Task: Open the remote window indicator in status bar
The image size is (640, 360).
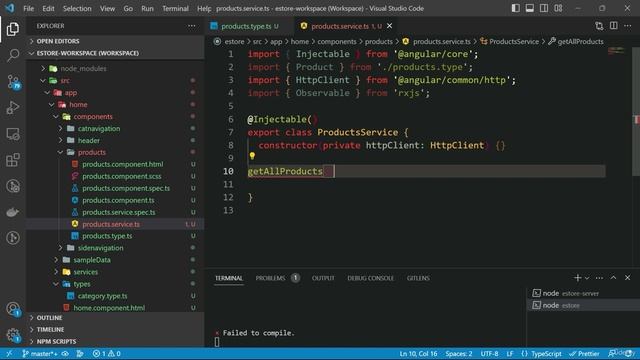Action: (9, 353)
